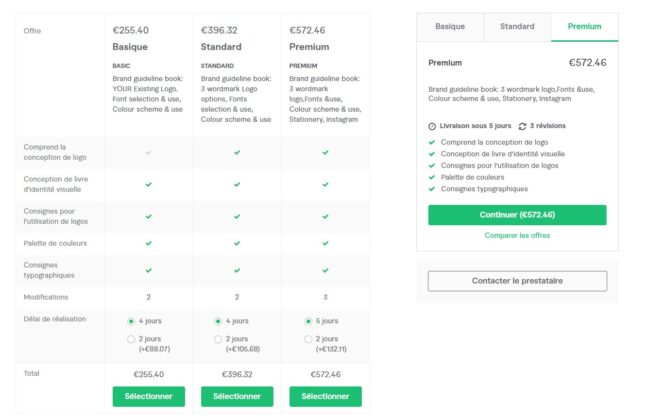Click greyed checkmark in Basique logo conception row
664x418 pixels.
pyautogui.click(x=149, y=152)
